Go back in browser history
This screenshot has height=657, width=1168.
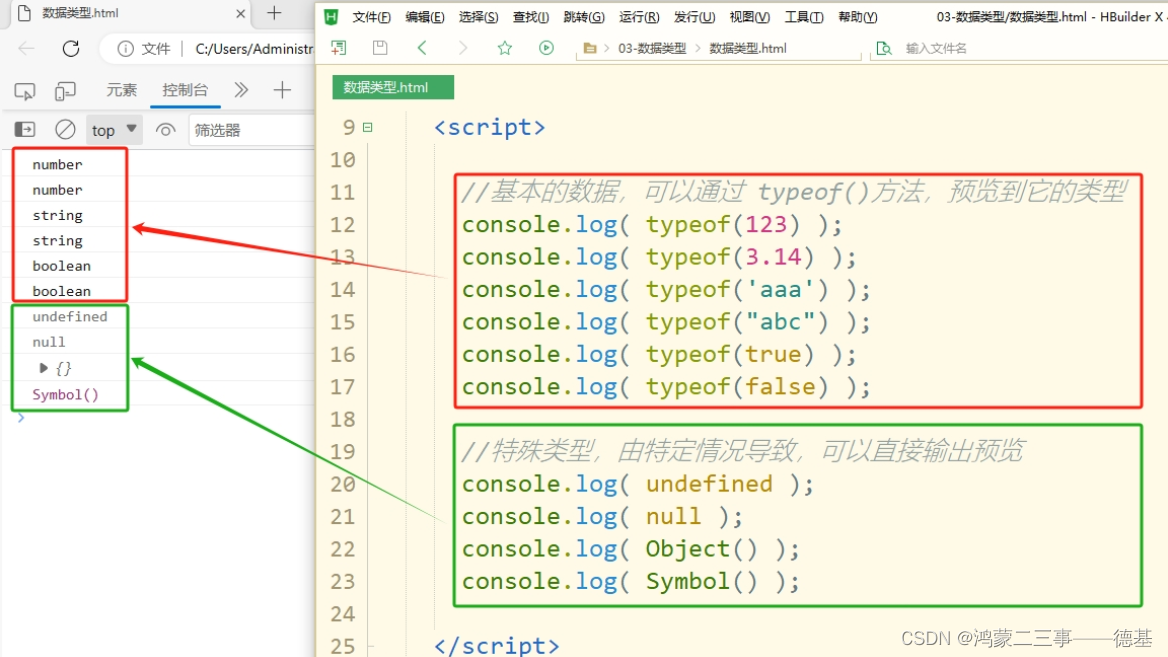(x=27, y=48)
